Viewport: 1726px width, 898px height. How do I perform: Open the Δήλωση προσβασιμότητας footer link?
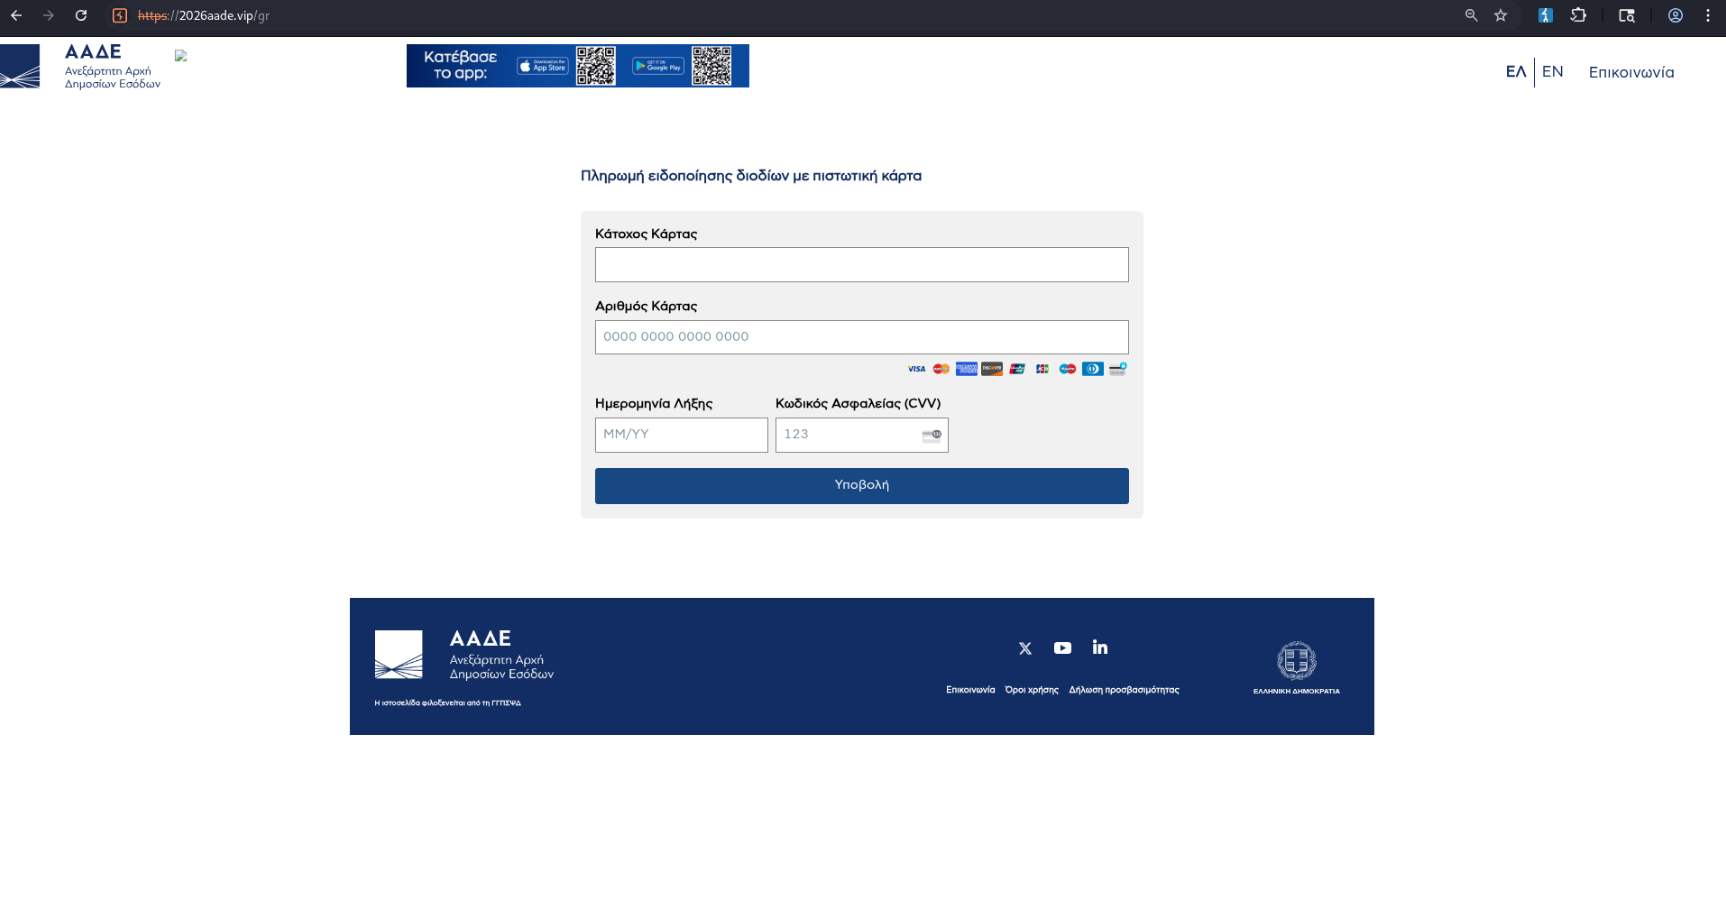(x=1124, y=690)
